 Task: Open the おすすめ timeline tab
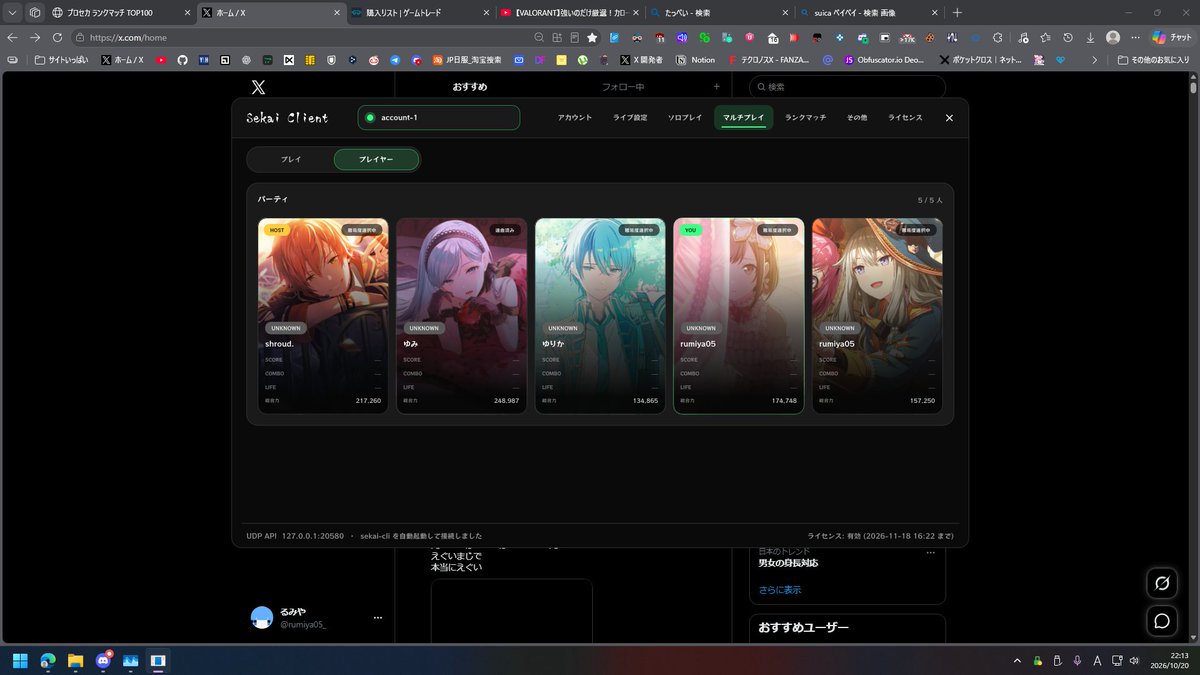click(x=469, y=87)
